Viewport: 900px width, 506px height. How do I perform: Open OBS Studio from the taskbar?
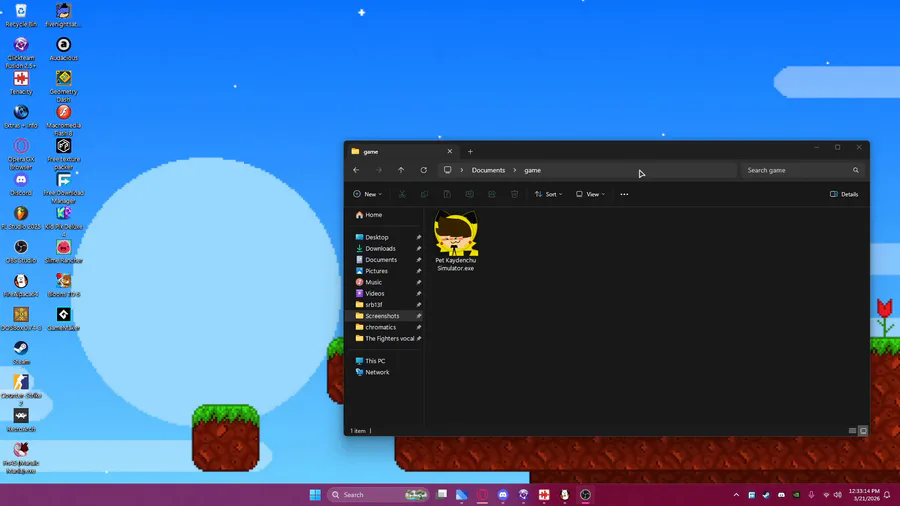(585, 495)
